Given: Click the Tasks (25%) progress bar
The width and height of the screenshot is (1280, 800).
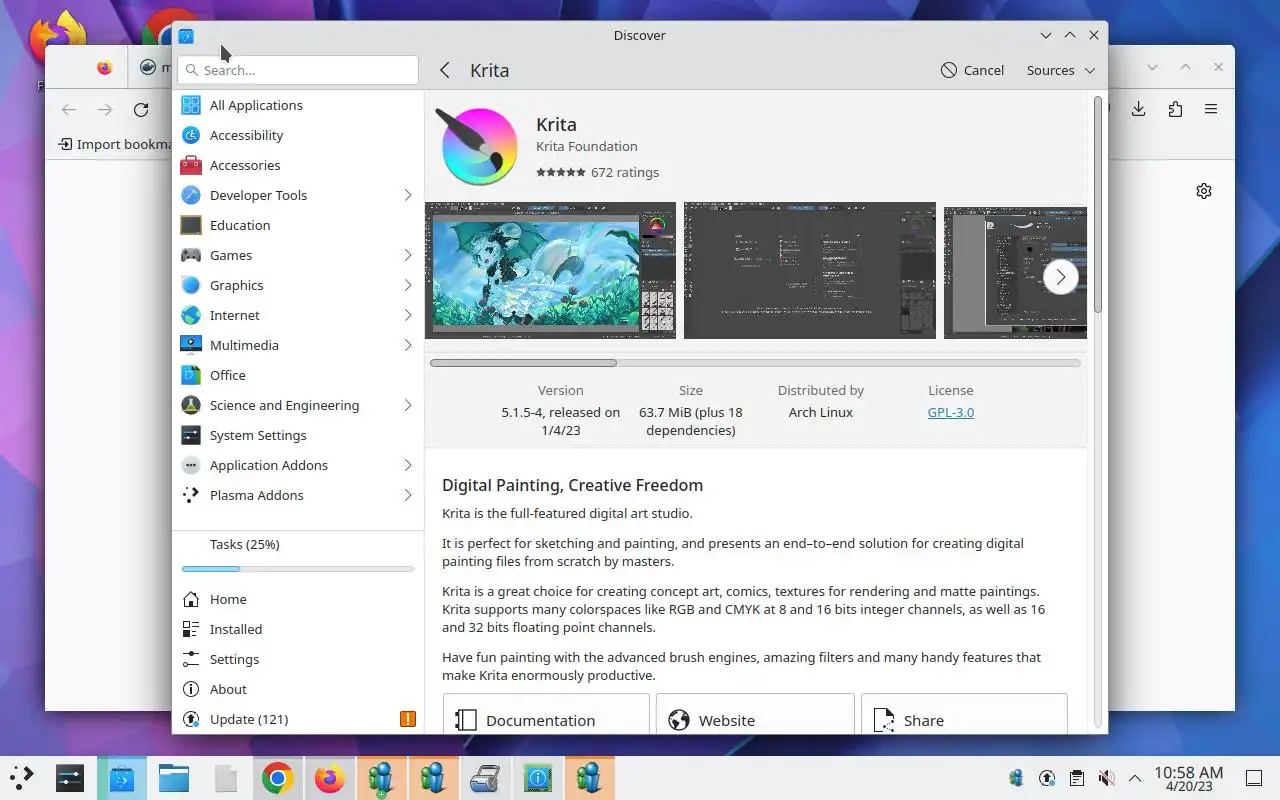Looking at the screenshot, I should pos(298,569).
